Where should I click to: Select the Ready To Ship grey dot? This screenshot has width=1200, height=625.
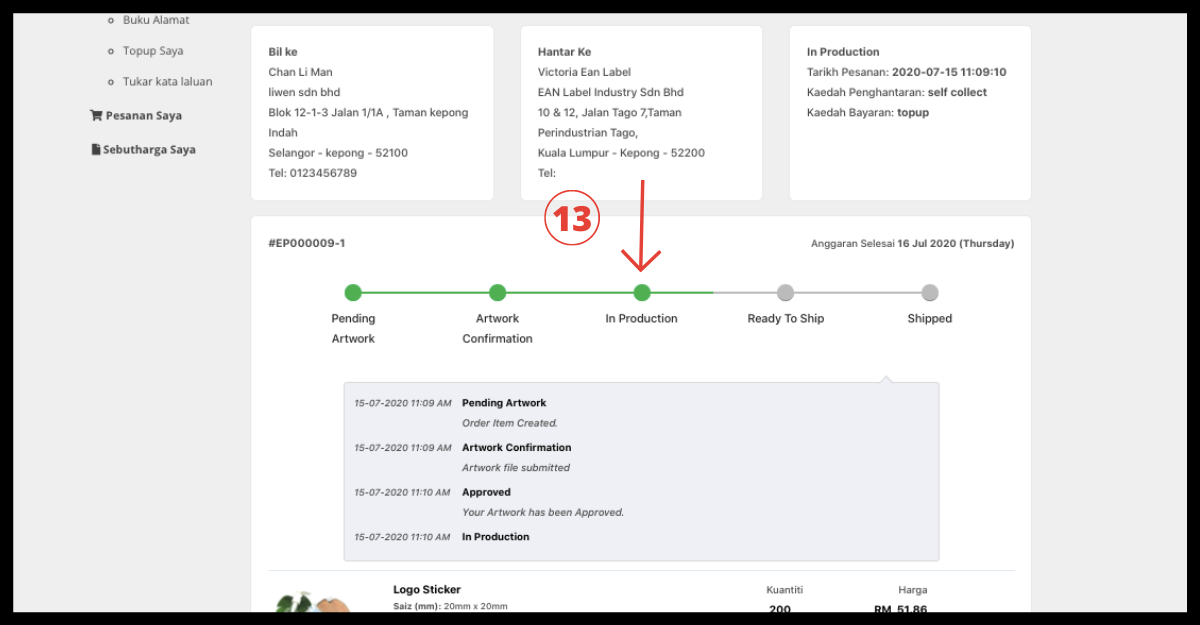786,293
